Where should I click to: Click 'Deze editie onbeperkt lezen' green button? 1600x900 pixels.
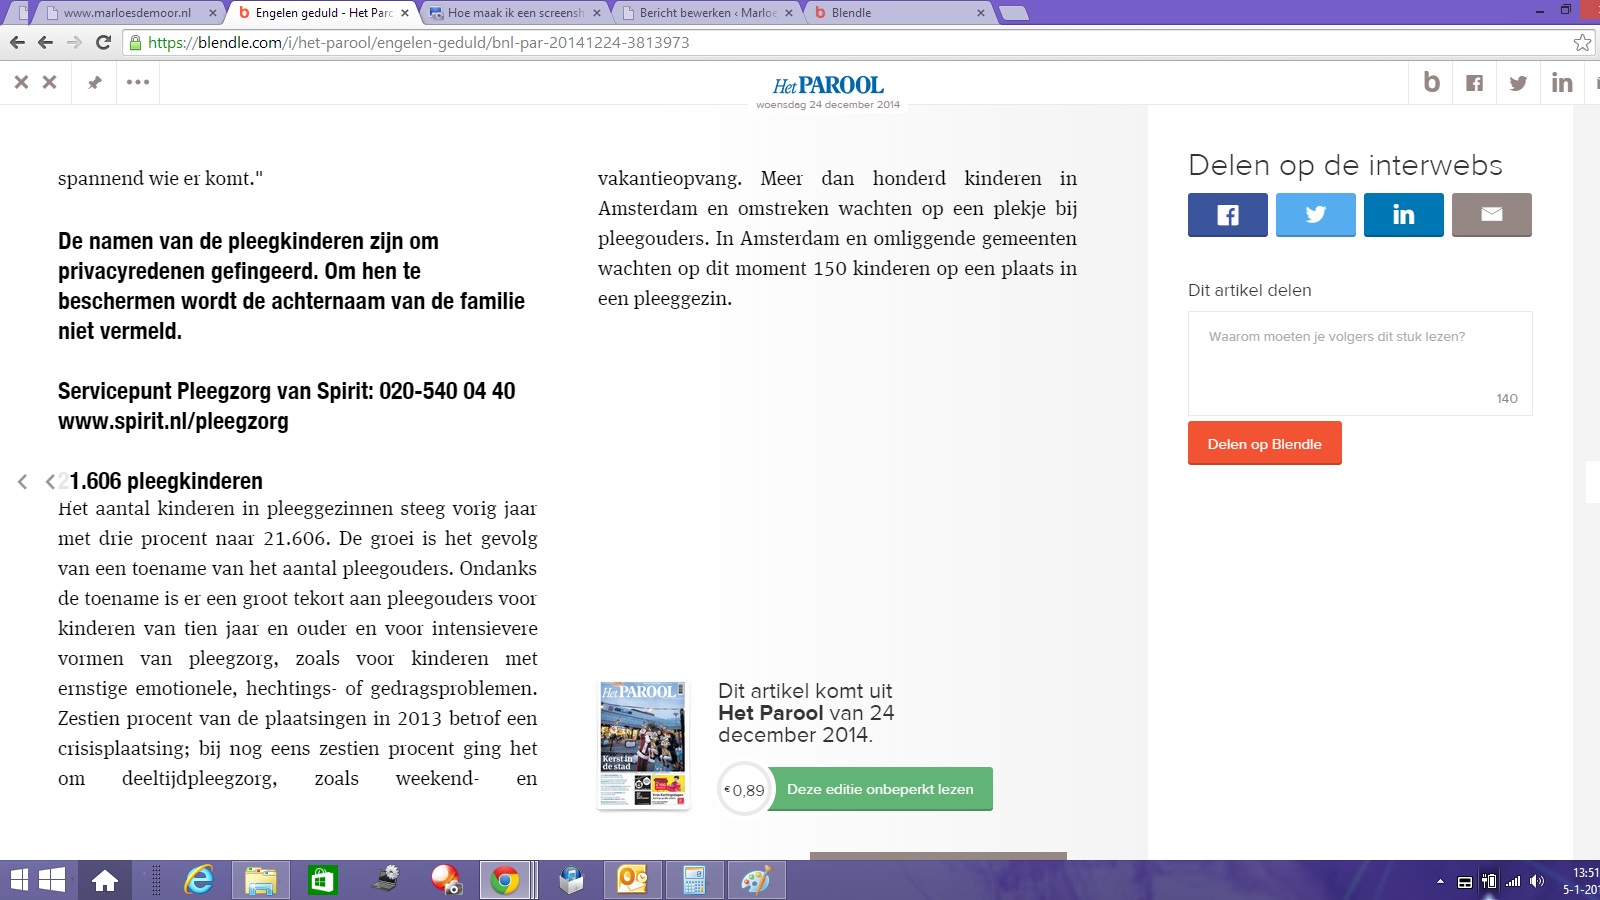point(879,789)
